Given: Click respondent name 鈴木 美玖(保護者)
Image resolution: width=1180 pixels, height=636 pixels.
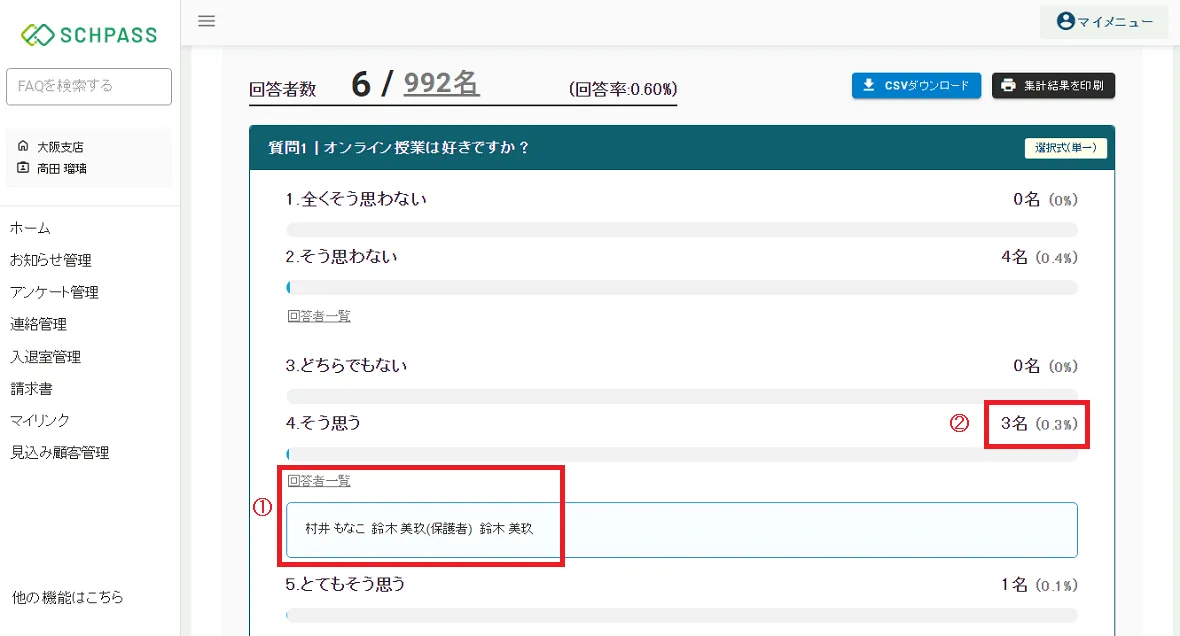Looking at the screenshot, I should click(x=422, y=529).
